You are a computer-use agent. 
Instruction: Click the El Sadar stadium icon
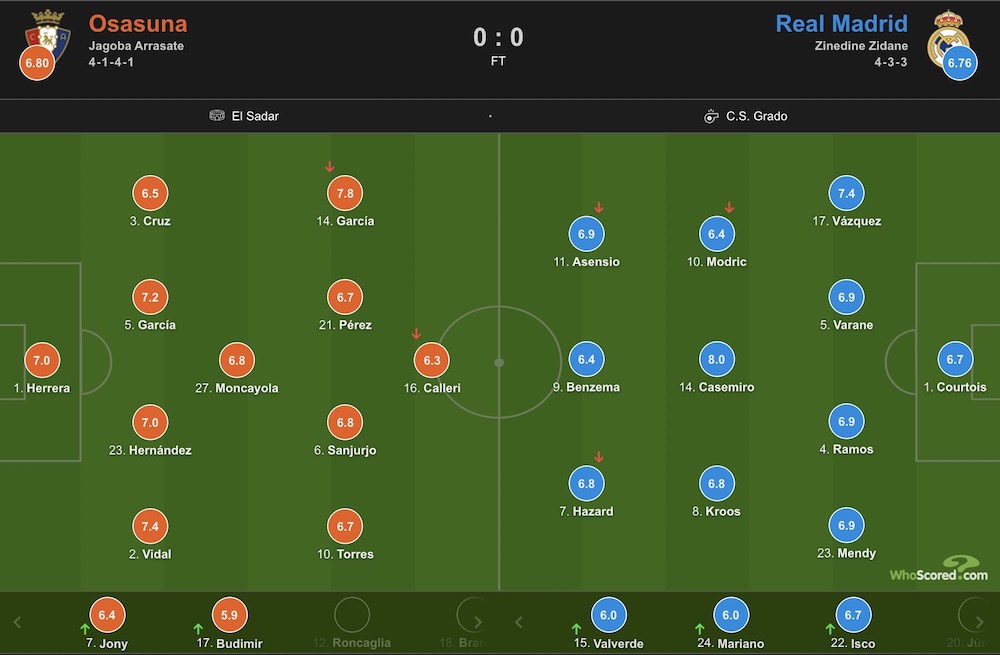click(x=217, y=115)
